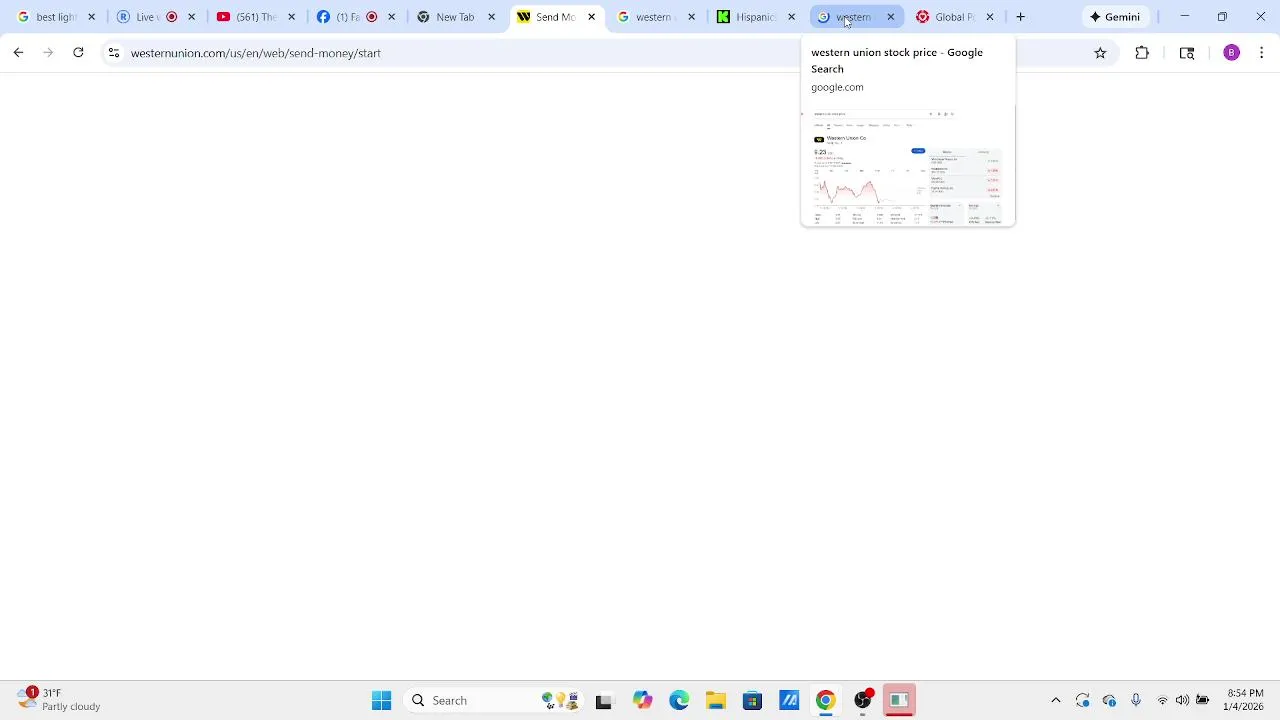This screenshot has height=720, width=1280.
Task: Click the forward navigation arrow
Action: pos(48,53)
